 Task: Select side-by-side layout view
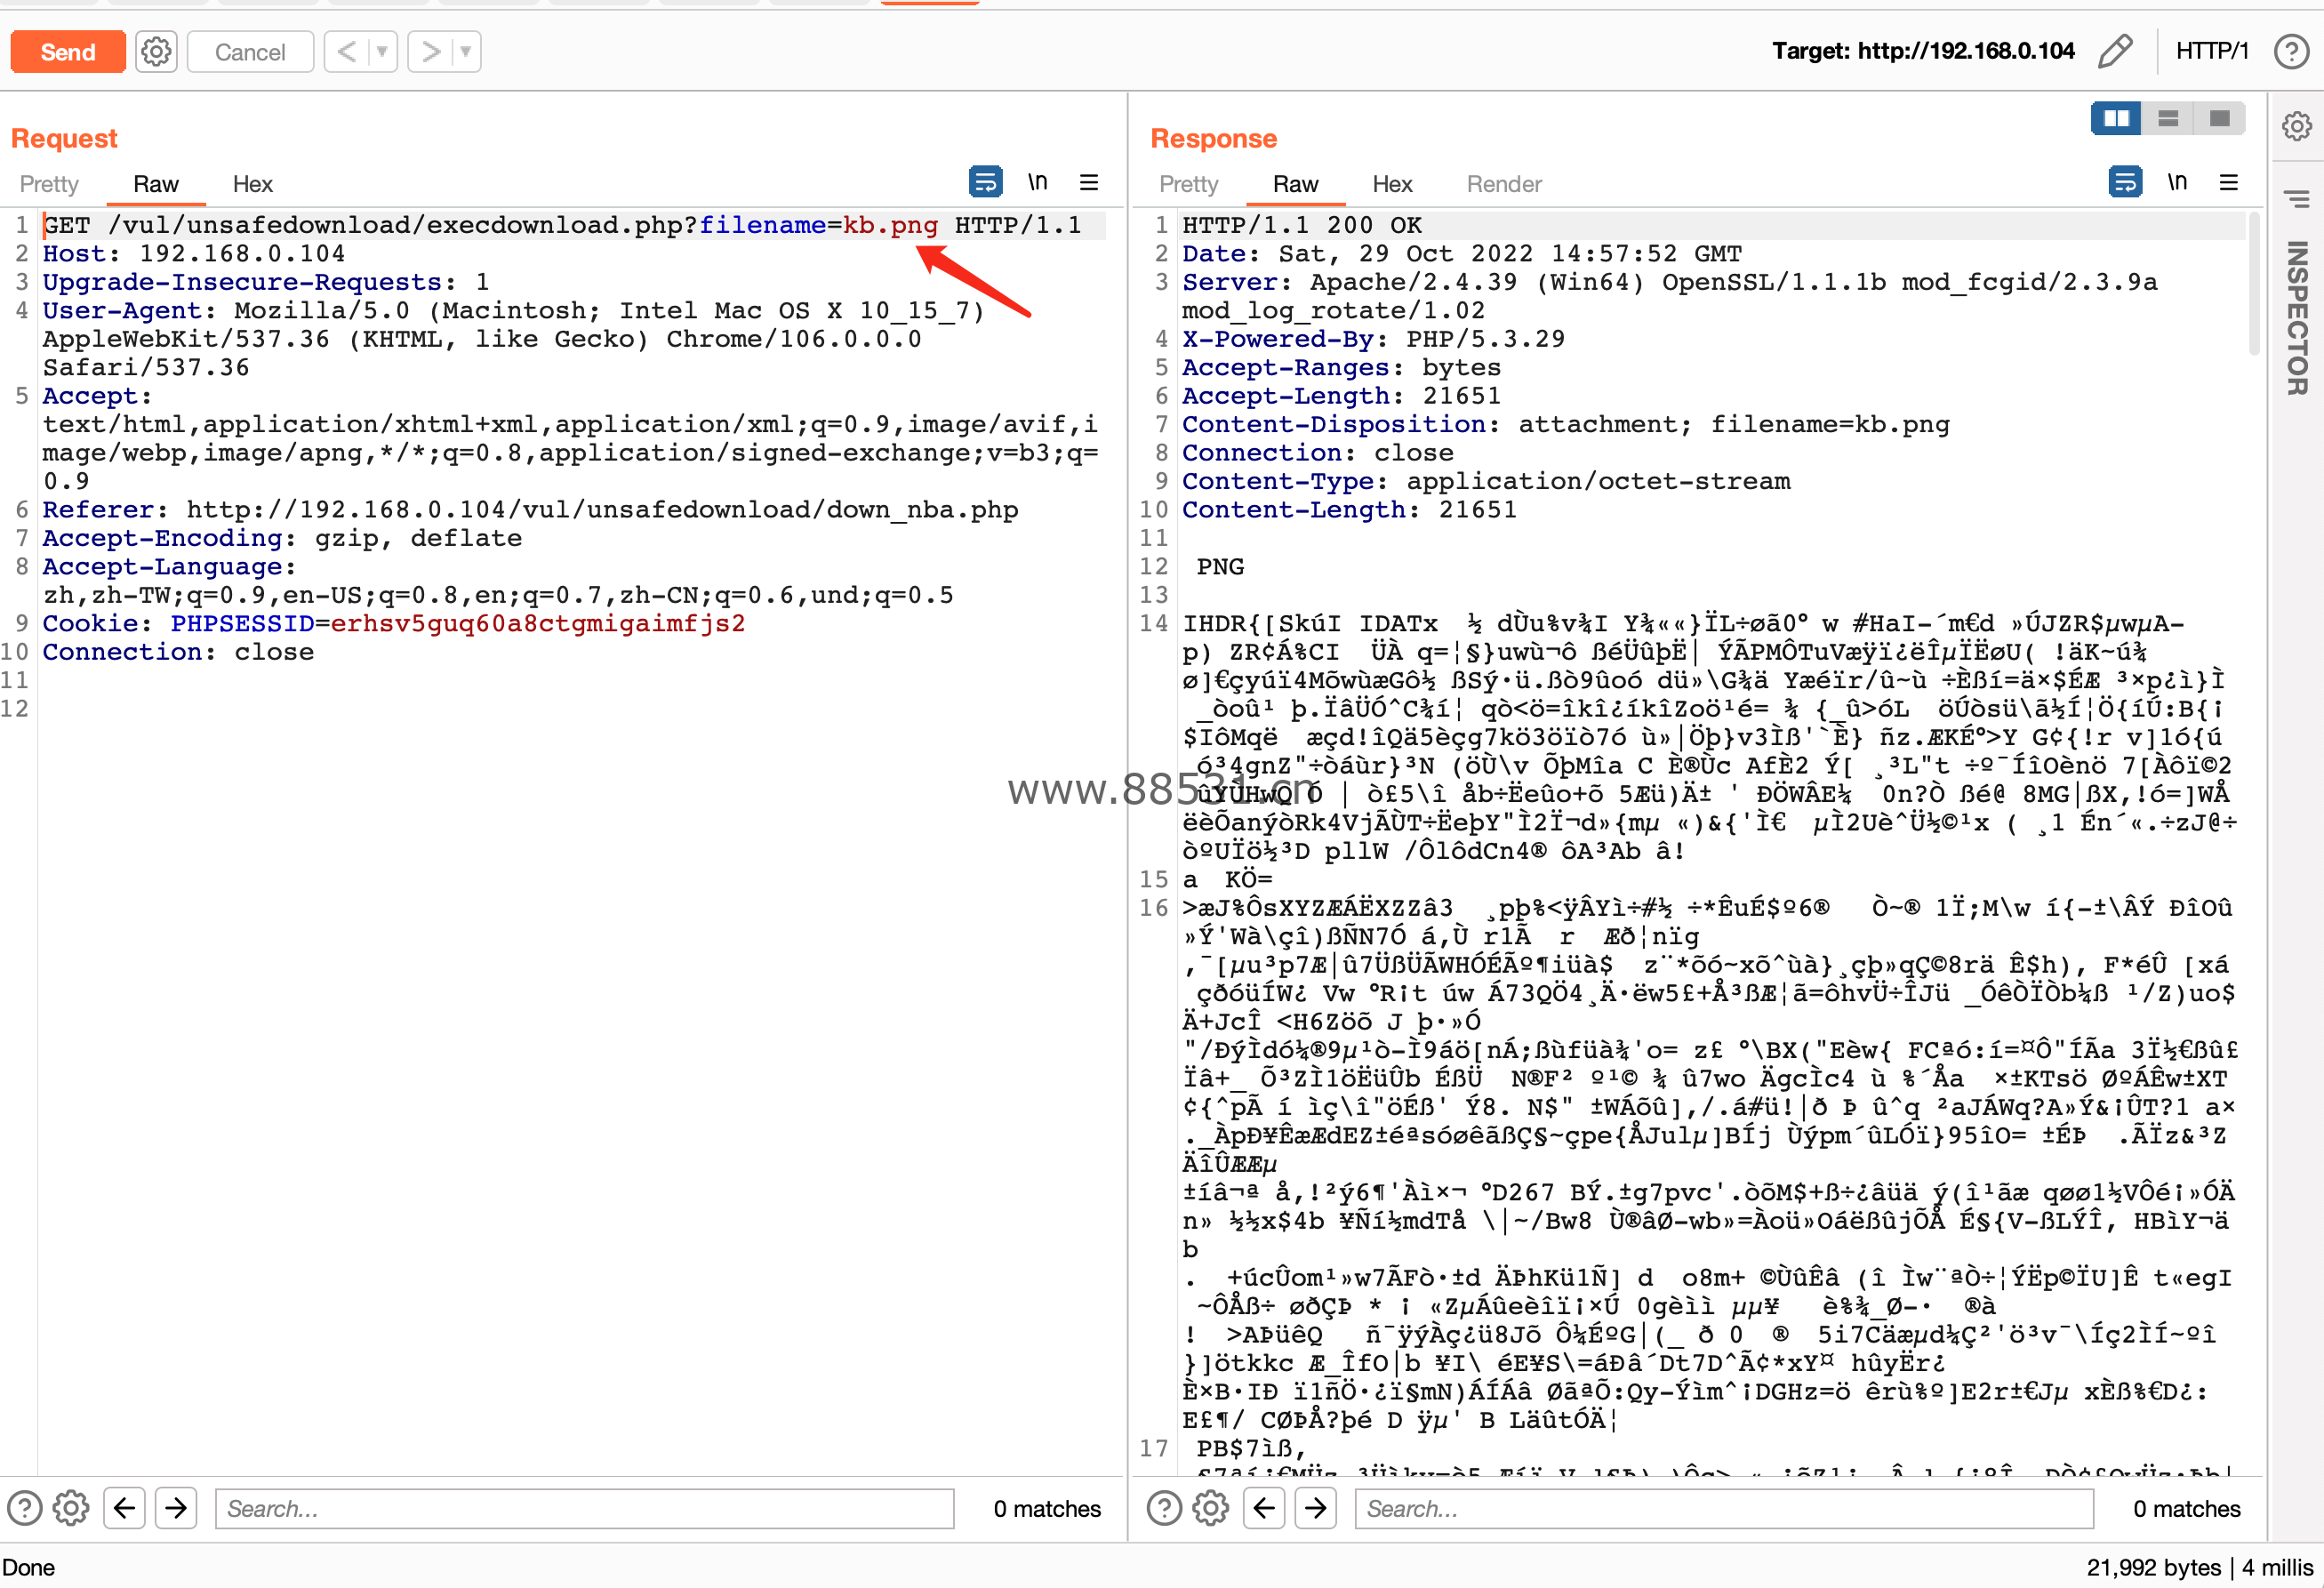tap(2117, 119)
